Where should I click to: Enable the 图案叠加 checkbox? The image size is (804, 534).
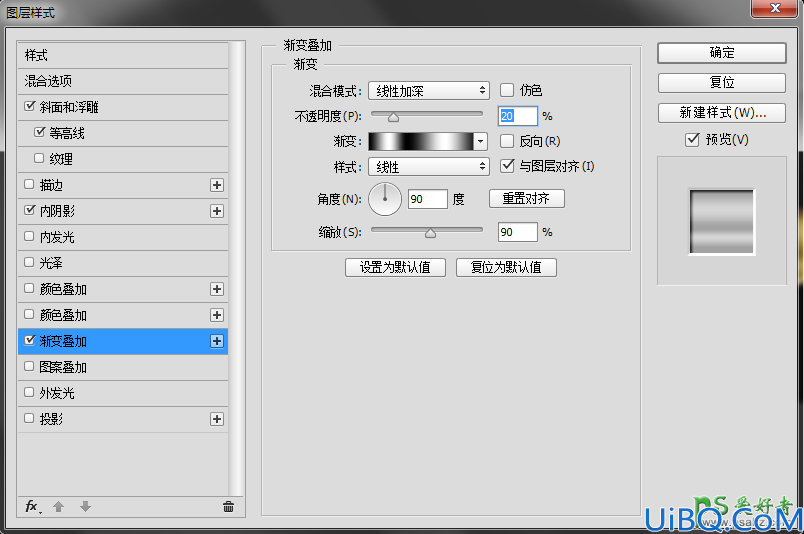(x=29, y=366)
